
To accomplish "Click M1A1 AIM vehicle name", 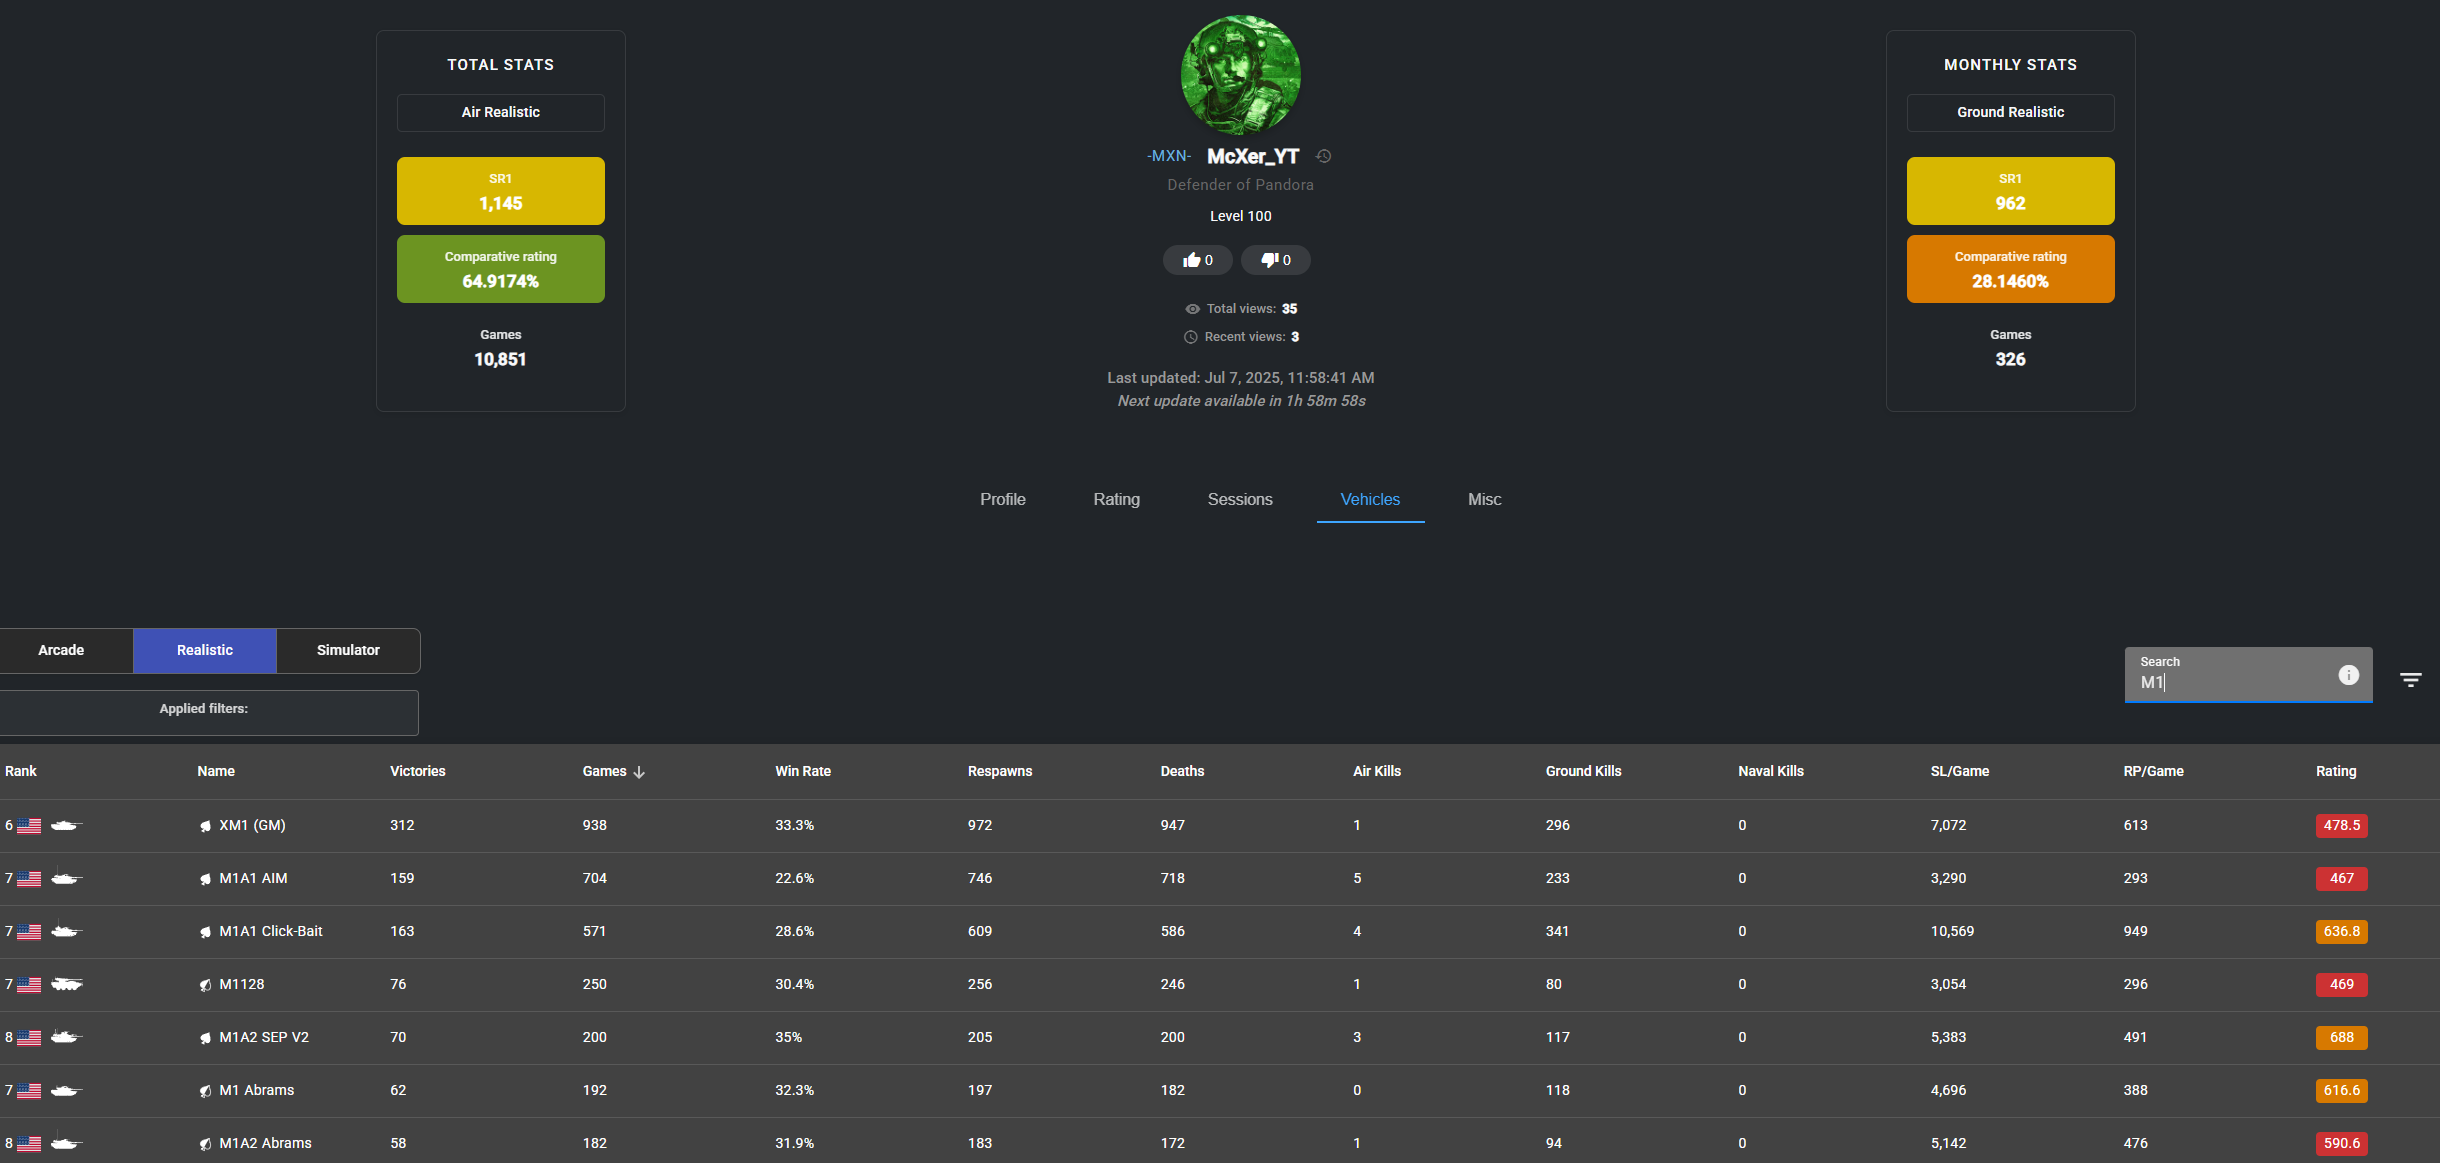I will click(x=253, y=878).
